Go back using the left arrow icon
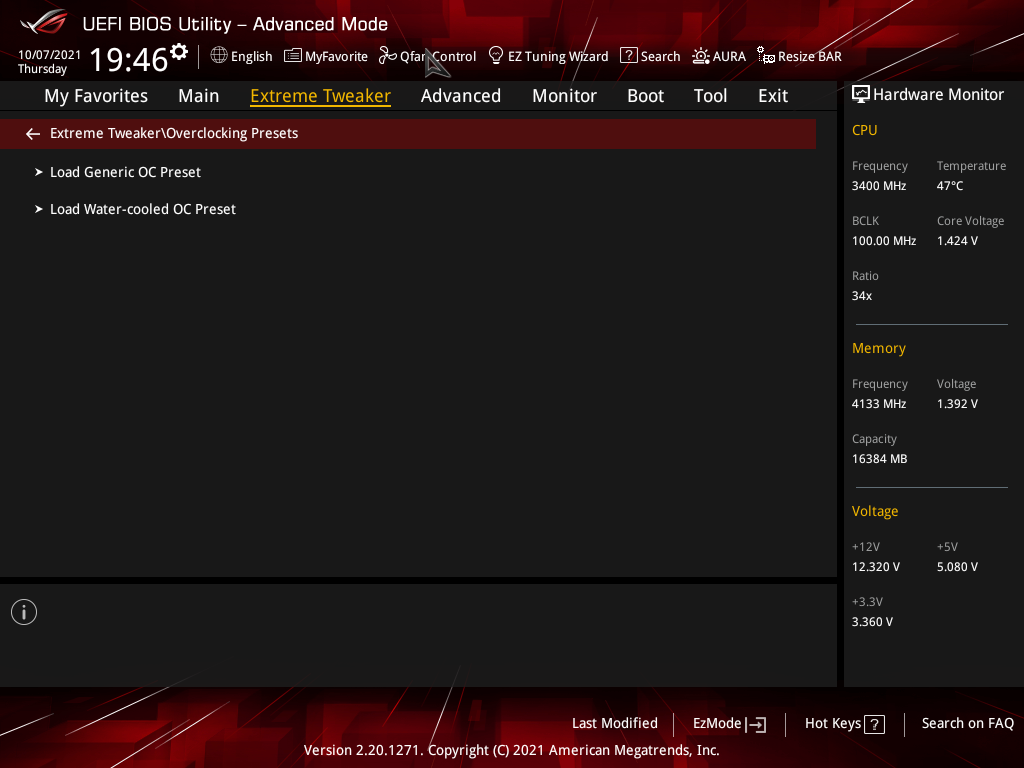 coord(33,134)
